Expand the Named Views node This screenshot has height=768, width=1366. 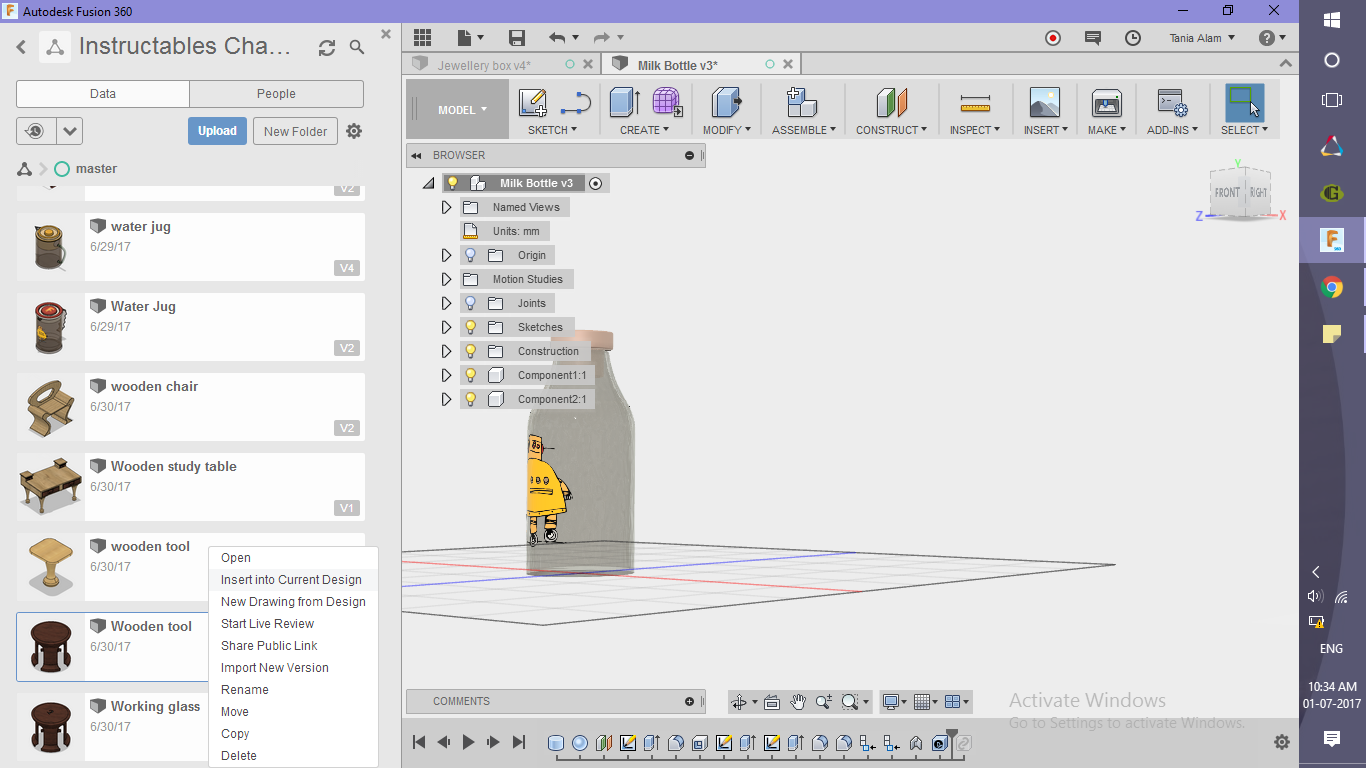pyautogui.click(x=447, y=207)
